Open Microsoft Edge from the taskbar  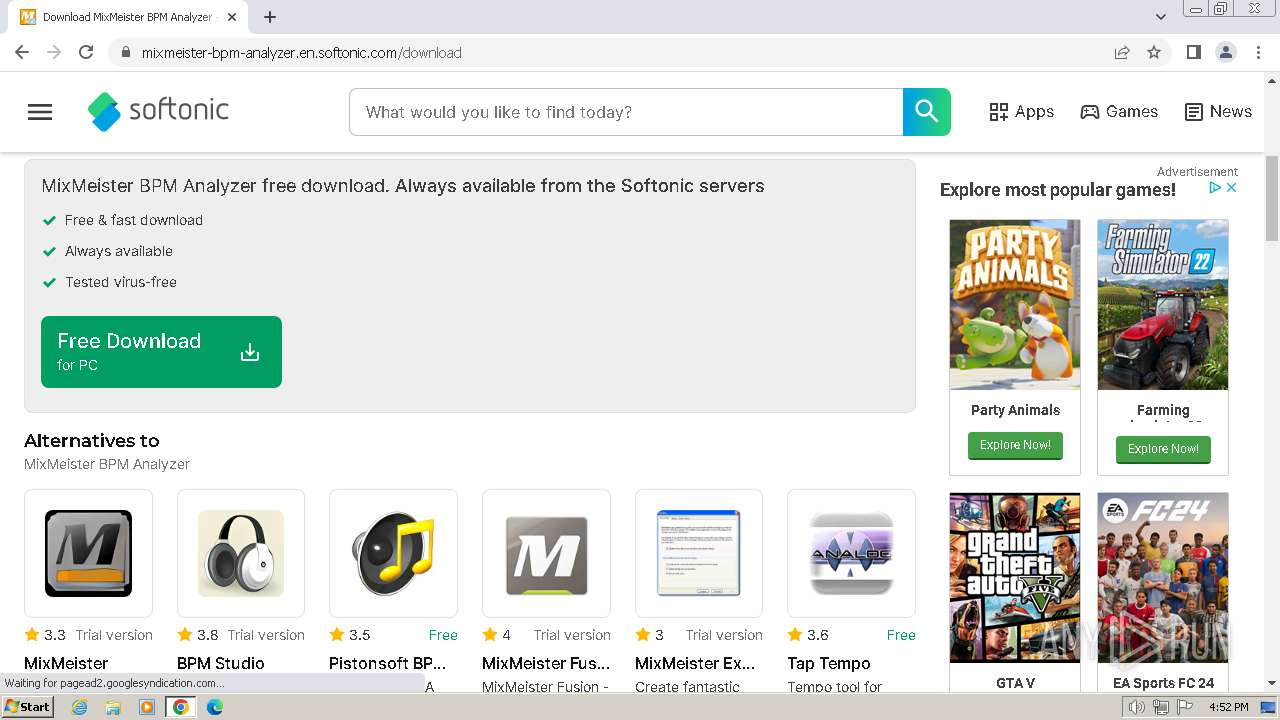tap(215, 707)
